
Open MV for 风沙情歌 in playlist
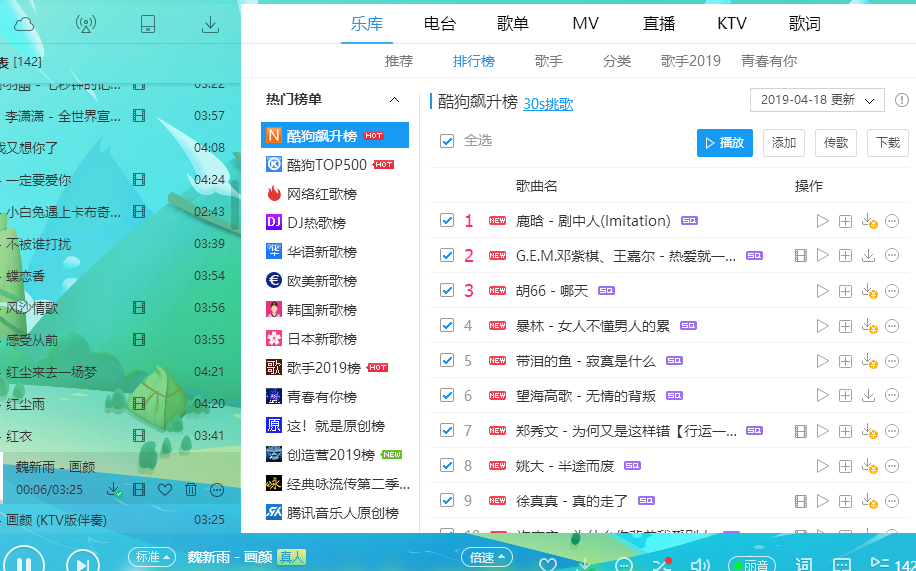click(139, 307)
